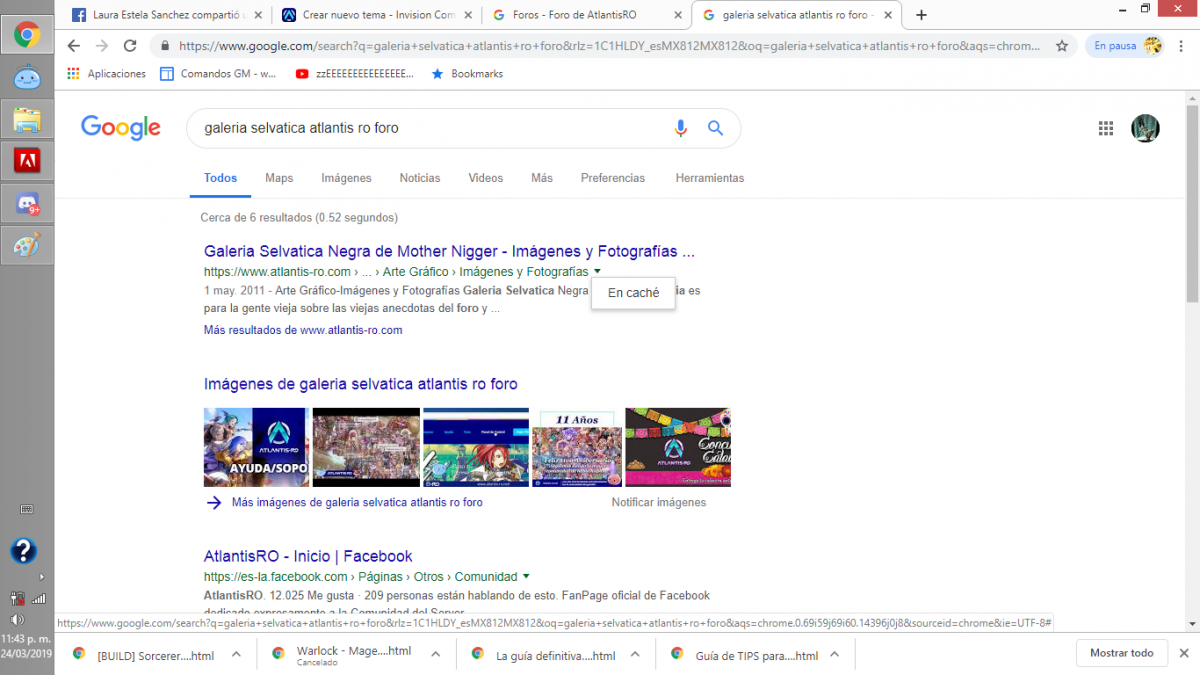The image size is (1200, 675).
Task: Open Galeria Selvatica Negra result title
Action: click(449, 251)
